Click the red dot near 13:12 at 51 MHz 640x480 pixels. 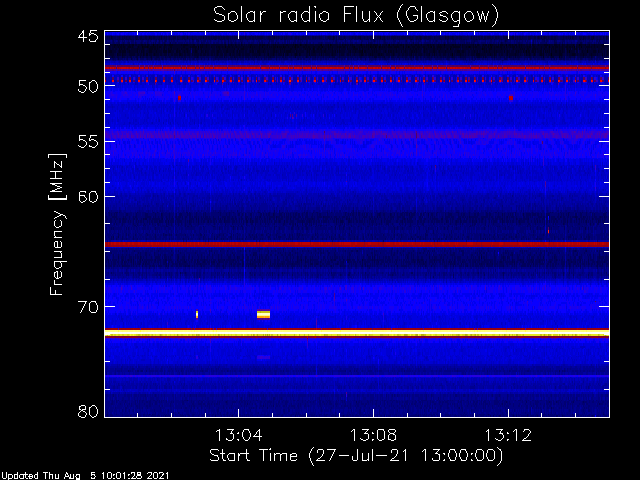[x=511, y=98]
